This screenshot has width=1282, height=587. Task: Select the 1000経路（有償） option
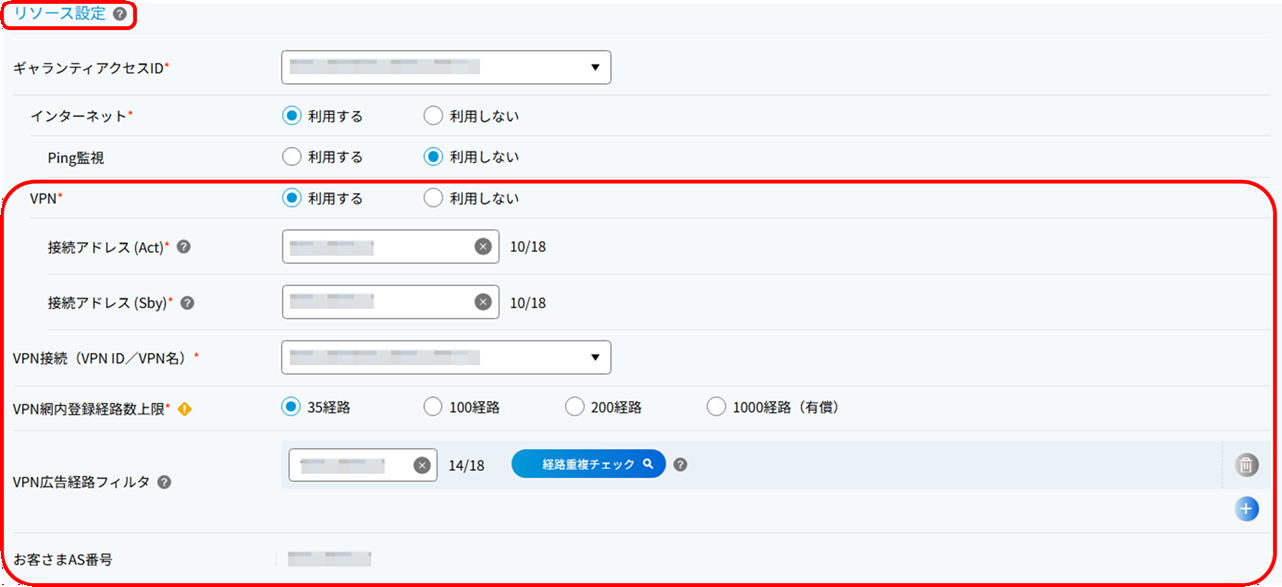(x=716, y=406)
